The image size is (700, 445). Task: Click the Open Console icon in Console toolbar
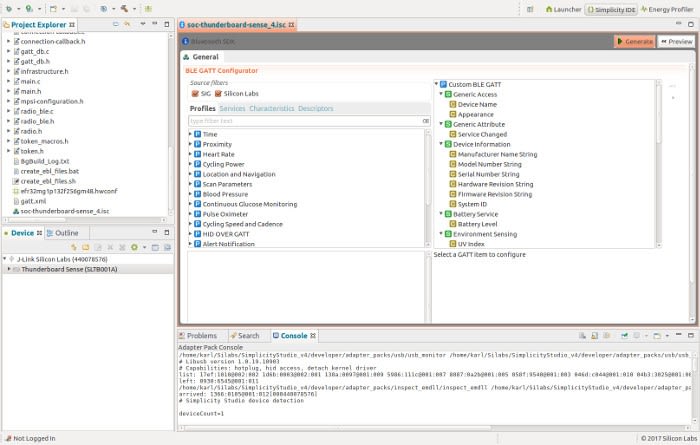[x=657, y=336]
